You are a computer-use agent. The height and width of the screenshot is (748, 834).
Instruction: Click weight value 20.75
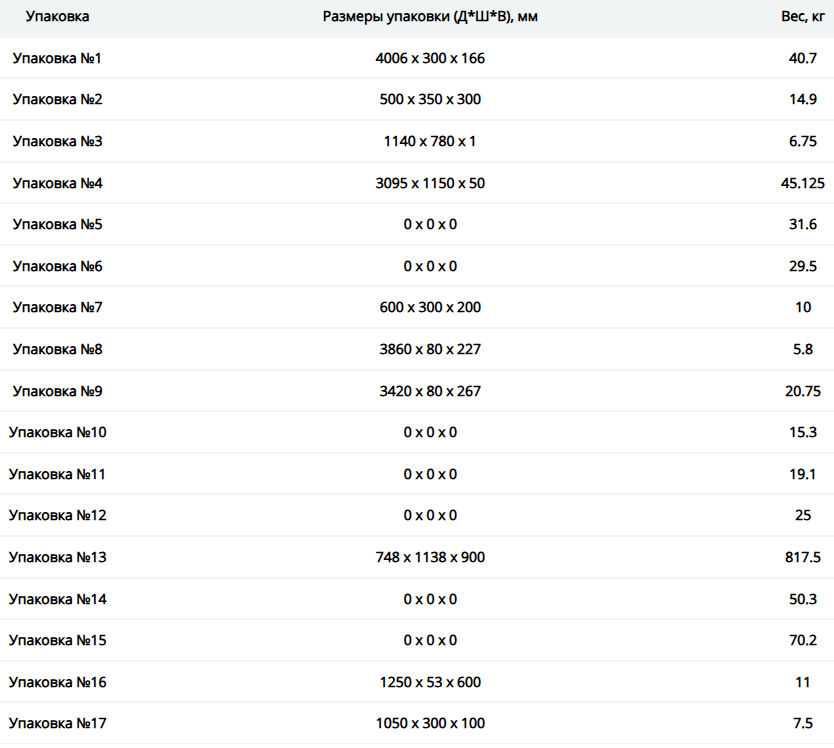tap(803, 391)
